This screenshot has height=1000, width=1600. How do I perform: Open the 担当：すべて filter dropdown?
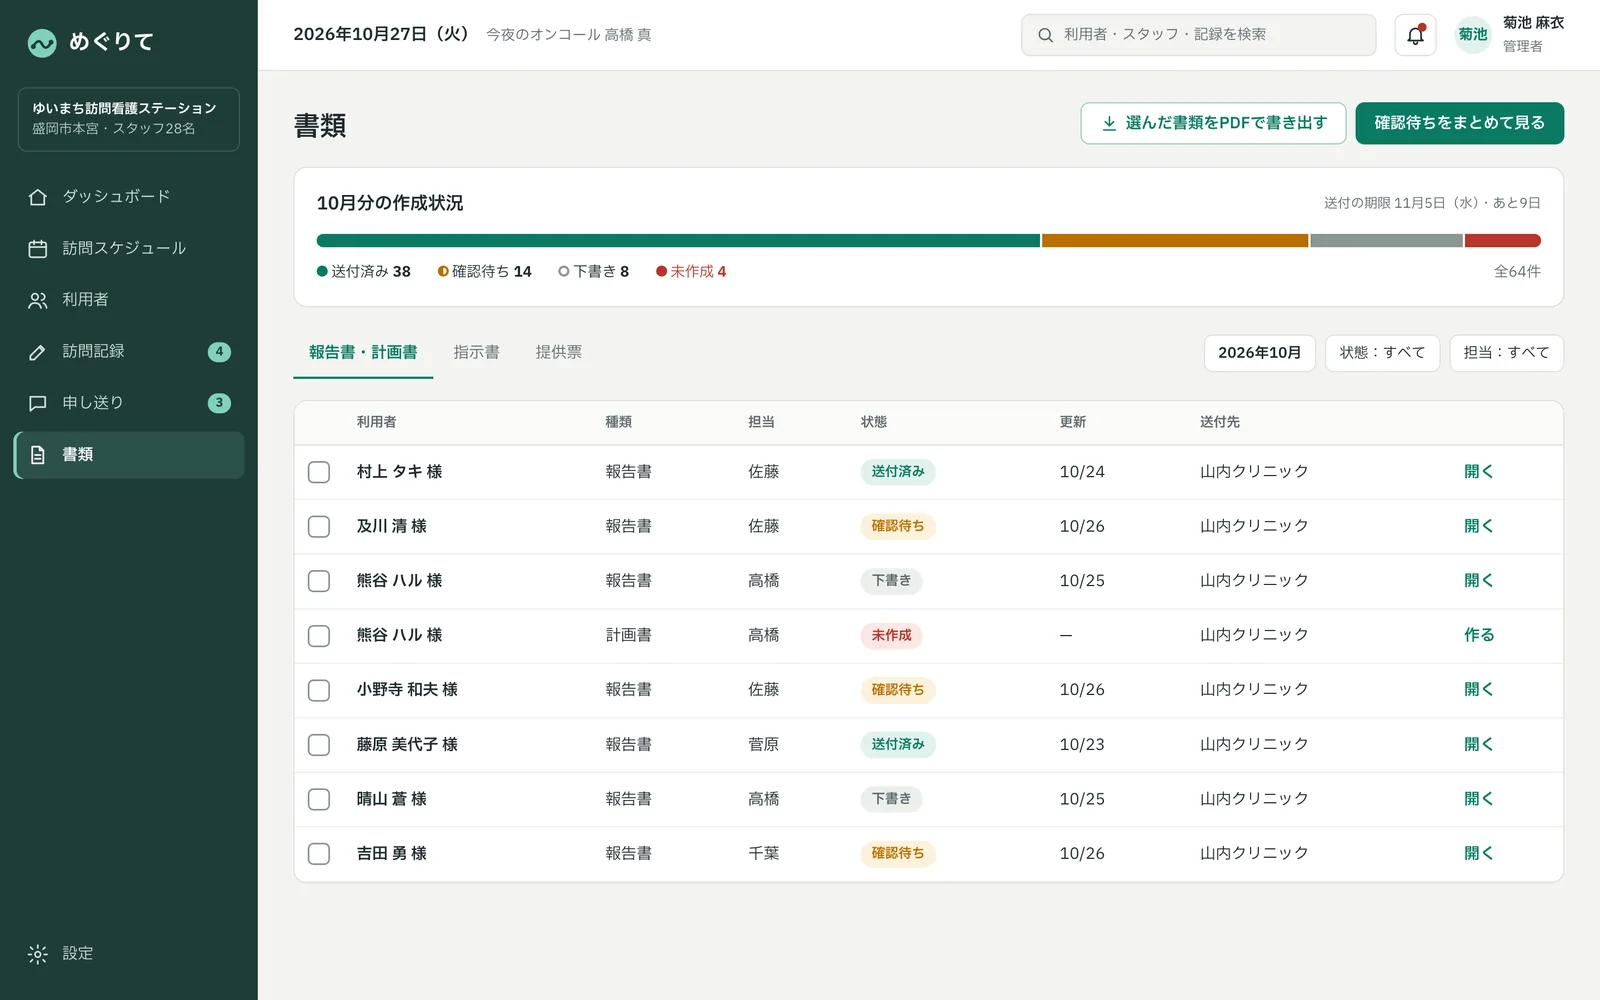[x=1506, y=353]
